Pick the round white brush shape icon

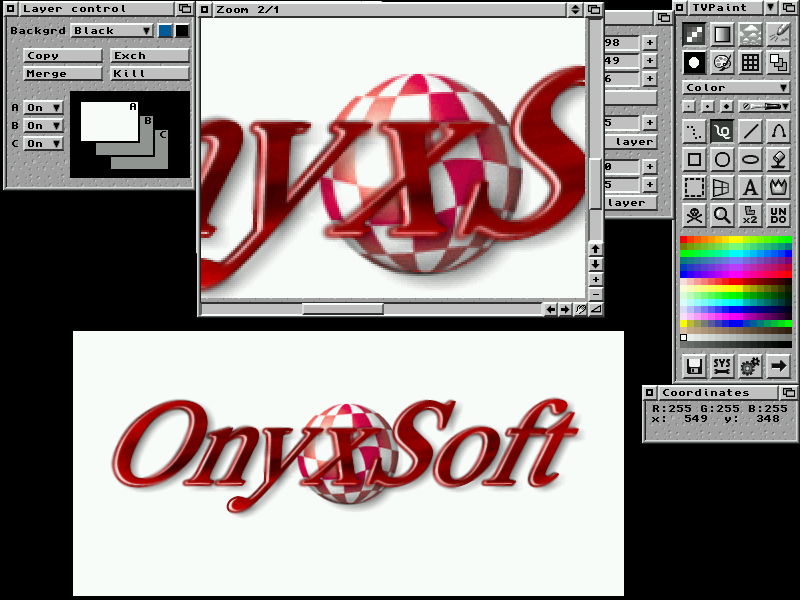(694, 63)
